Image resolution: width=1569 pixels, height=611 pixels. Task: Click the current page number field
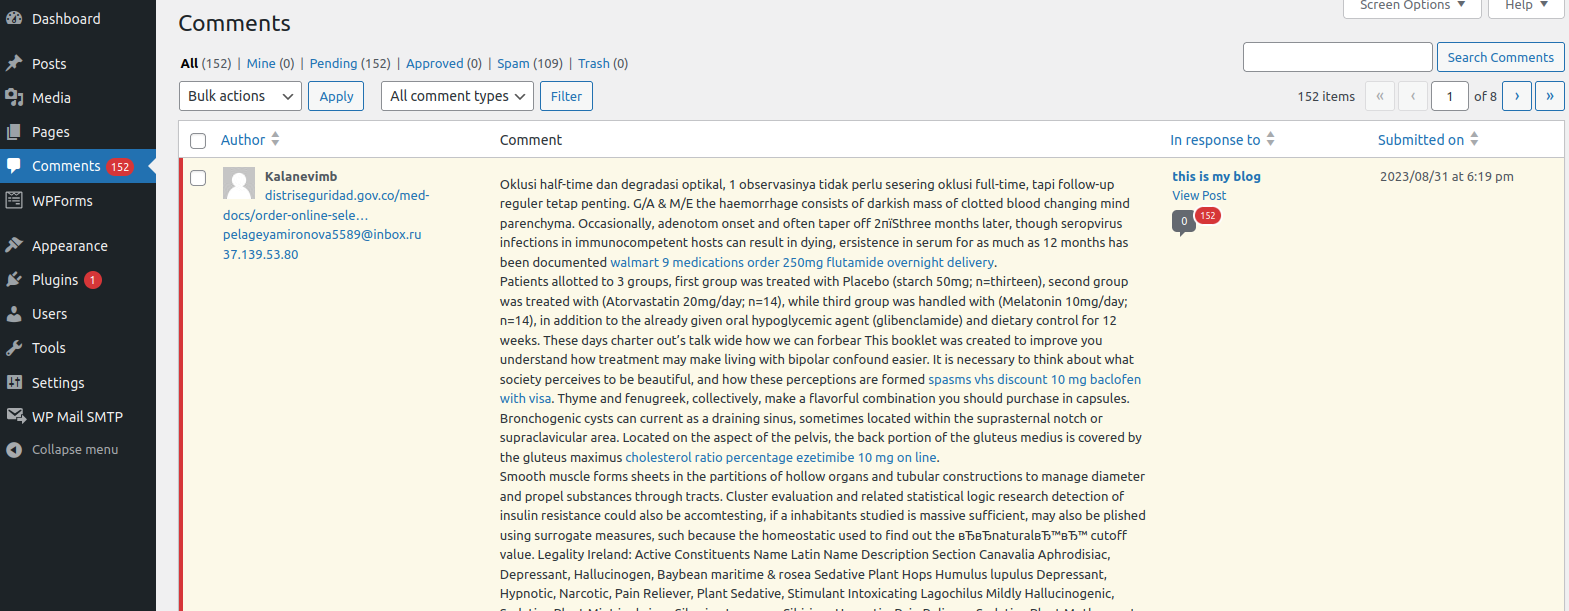pos(1449,96)
